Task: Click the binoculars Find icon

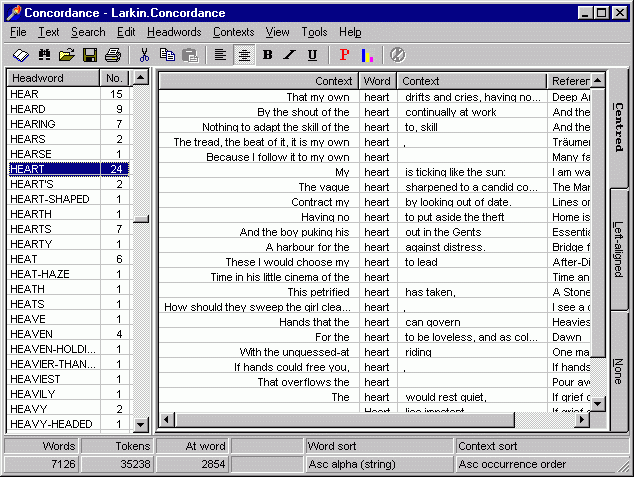Action: pyautogui.click(x=44, y=55)
